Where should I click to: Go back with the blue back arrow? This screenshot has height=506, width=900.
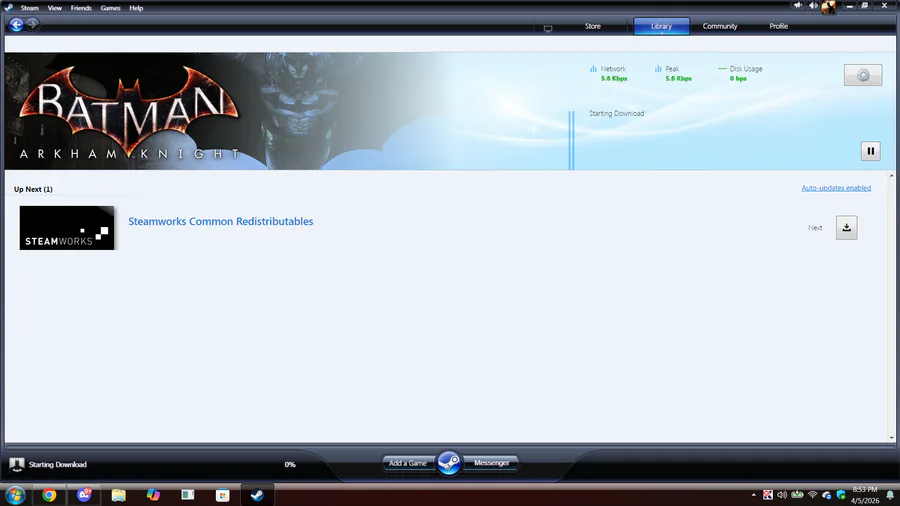pos(16,25)
